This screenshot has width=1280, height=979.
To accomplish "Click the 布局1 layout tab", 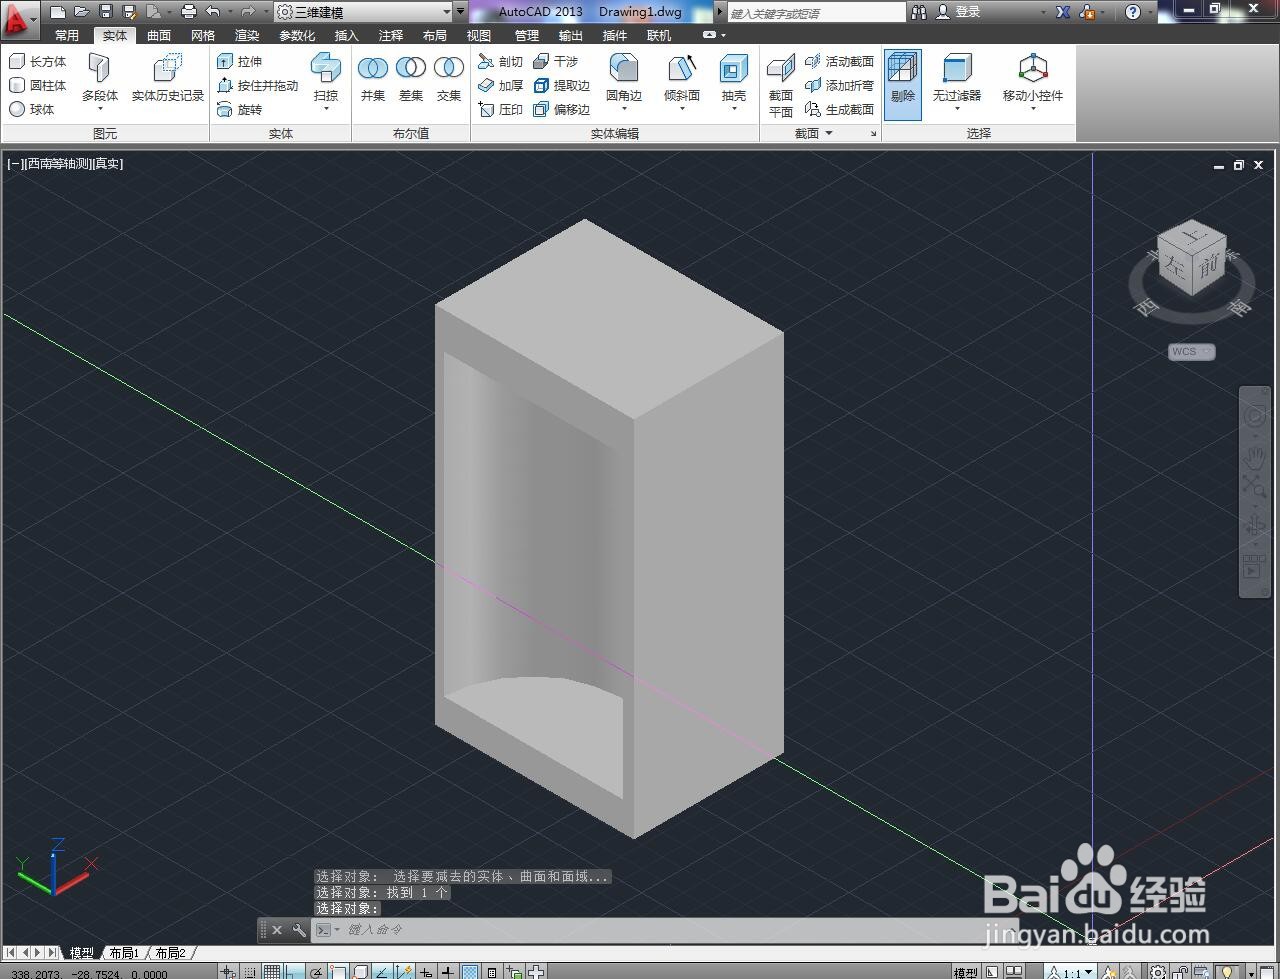I will pos(124,953).
